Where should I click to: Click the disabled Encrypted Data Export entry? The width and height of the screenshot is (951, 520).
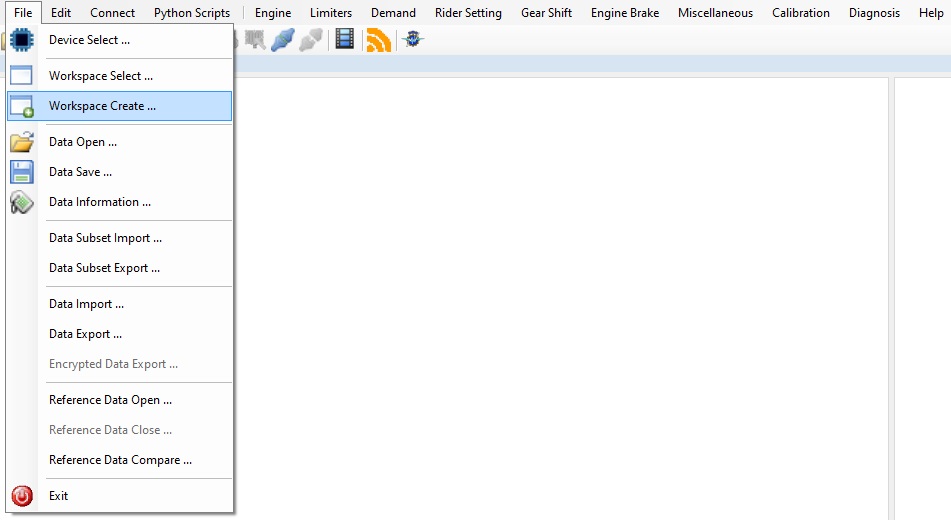119,364
